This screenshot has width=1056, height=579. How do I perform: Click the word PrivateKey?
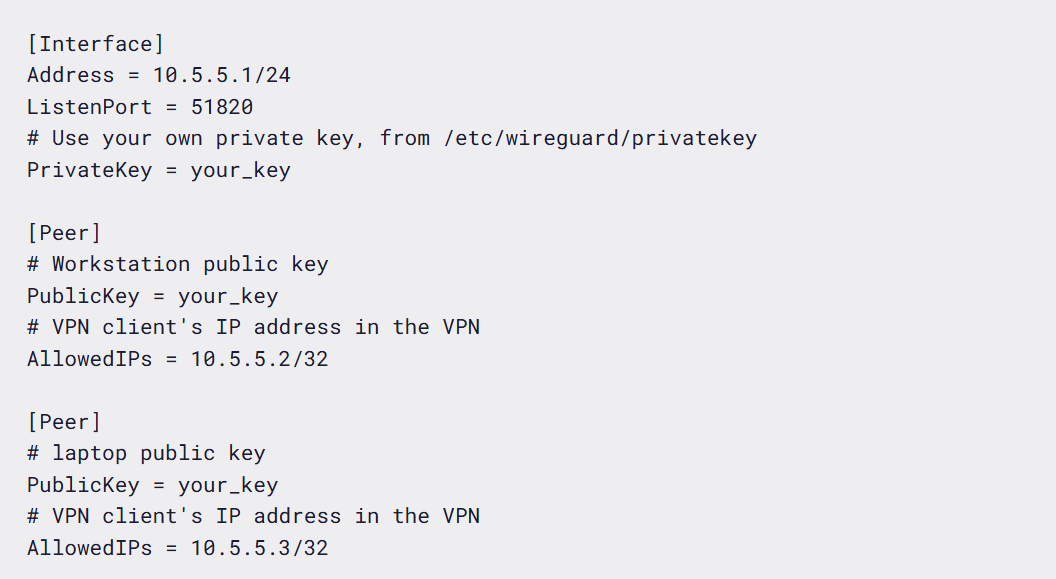tap(90, 170)
